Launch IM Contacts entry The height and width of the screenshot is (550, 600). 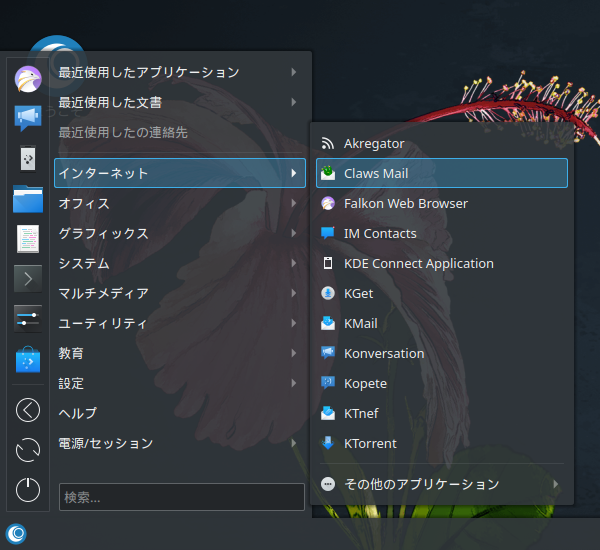point(442,233)
